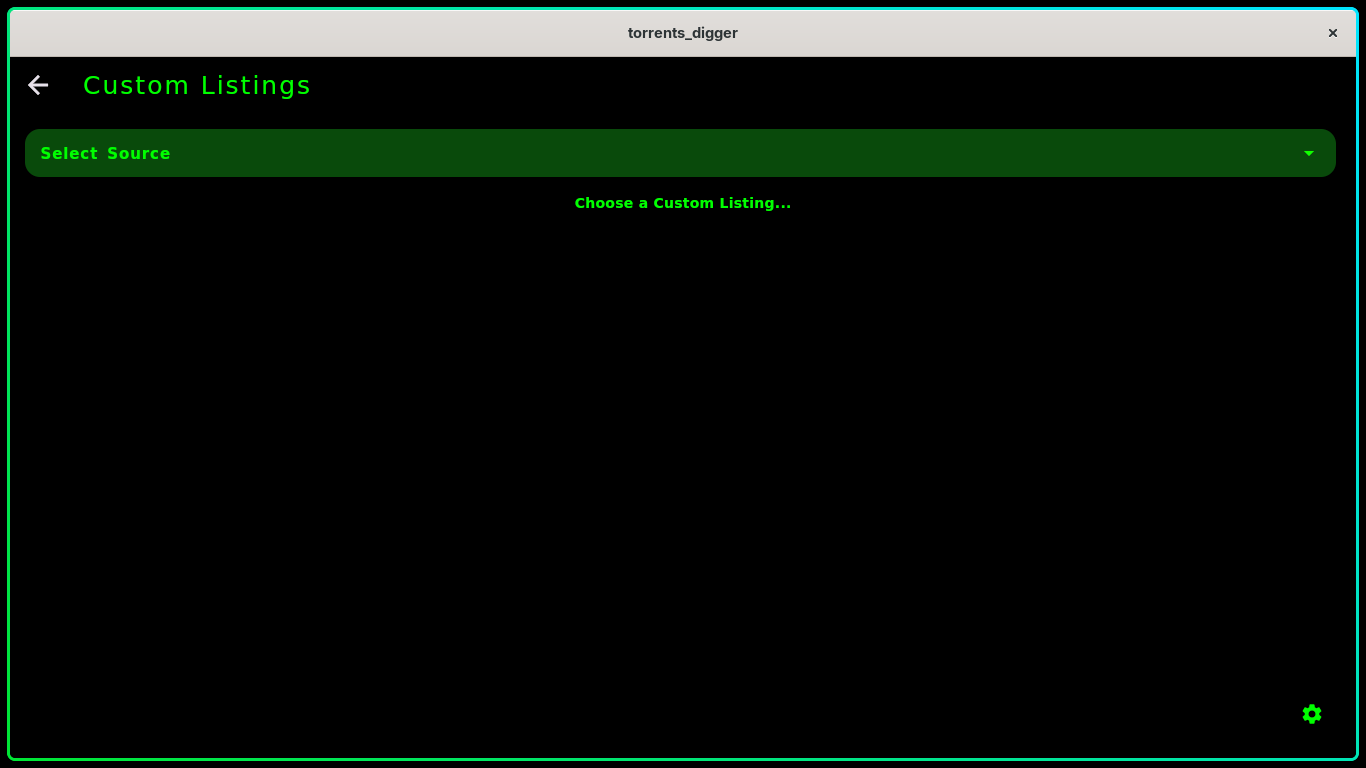
Task: Click the dropdown arrow beside Select Source
Action: pos(1309,153)
